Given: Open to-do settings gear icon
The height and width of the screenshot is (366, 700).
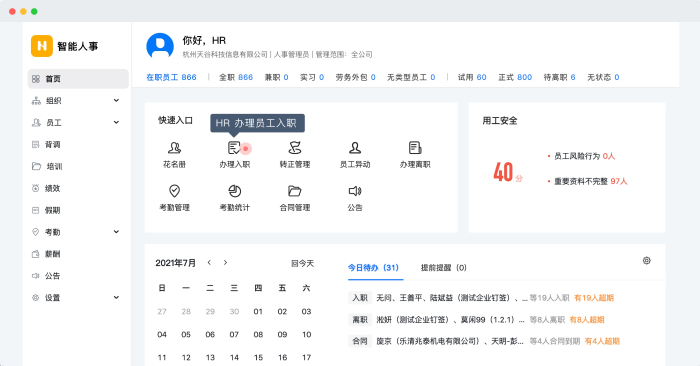Looking at the screenshot, I should point(646,261).
